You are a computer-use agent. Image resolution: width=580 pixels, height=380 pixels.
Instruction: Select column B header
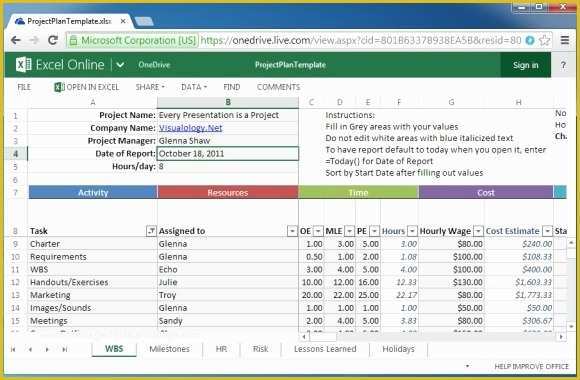click(228, 102)
